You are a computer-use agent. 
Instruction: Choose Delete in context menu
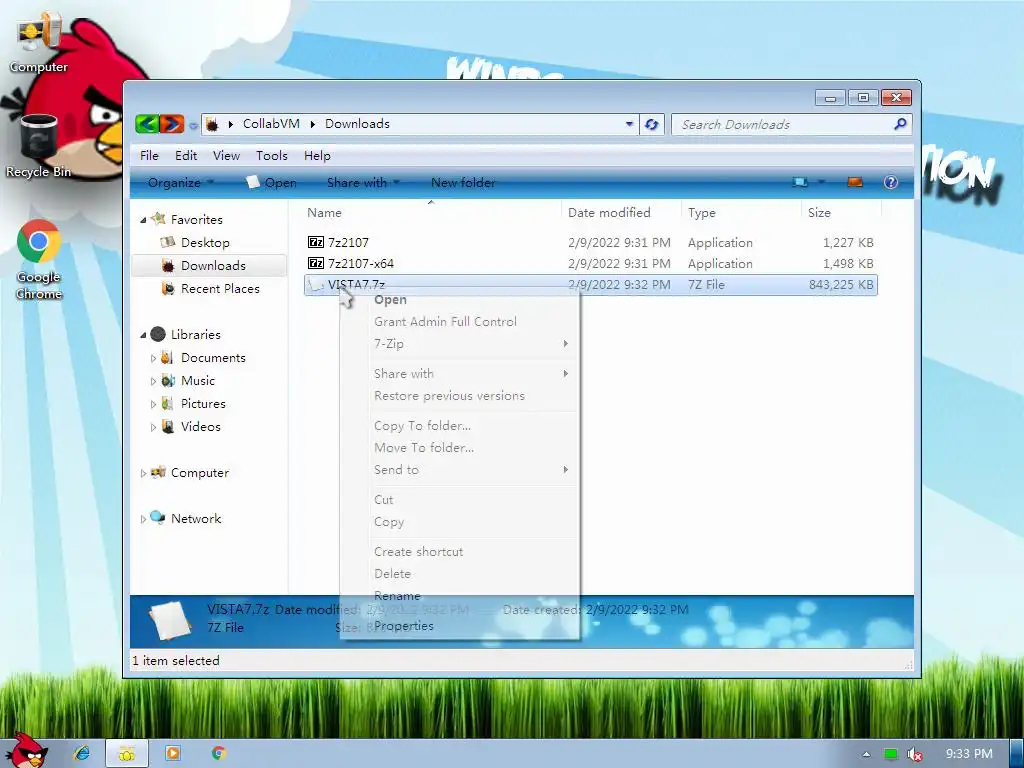tap(392, 574)
